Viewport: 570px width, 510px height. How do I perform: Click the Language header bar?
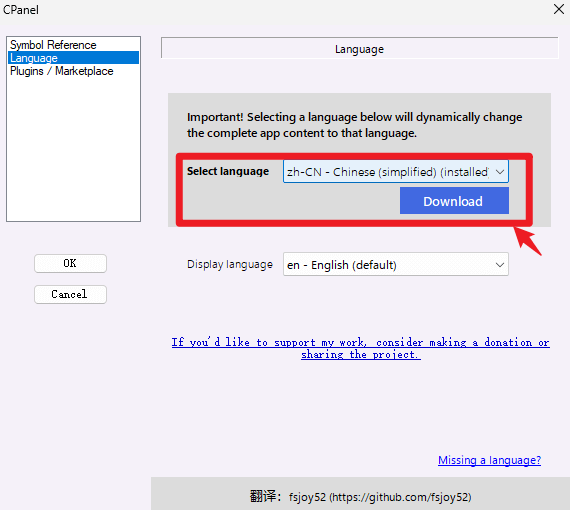[360, 48]
